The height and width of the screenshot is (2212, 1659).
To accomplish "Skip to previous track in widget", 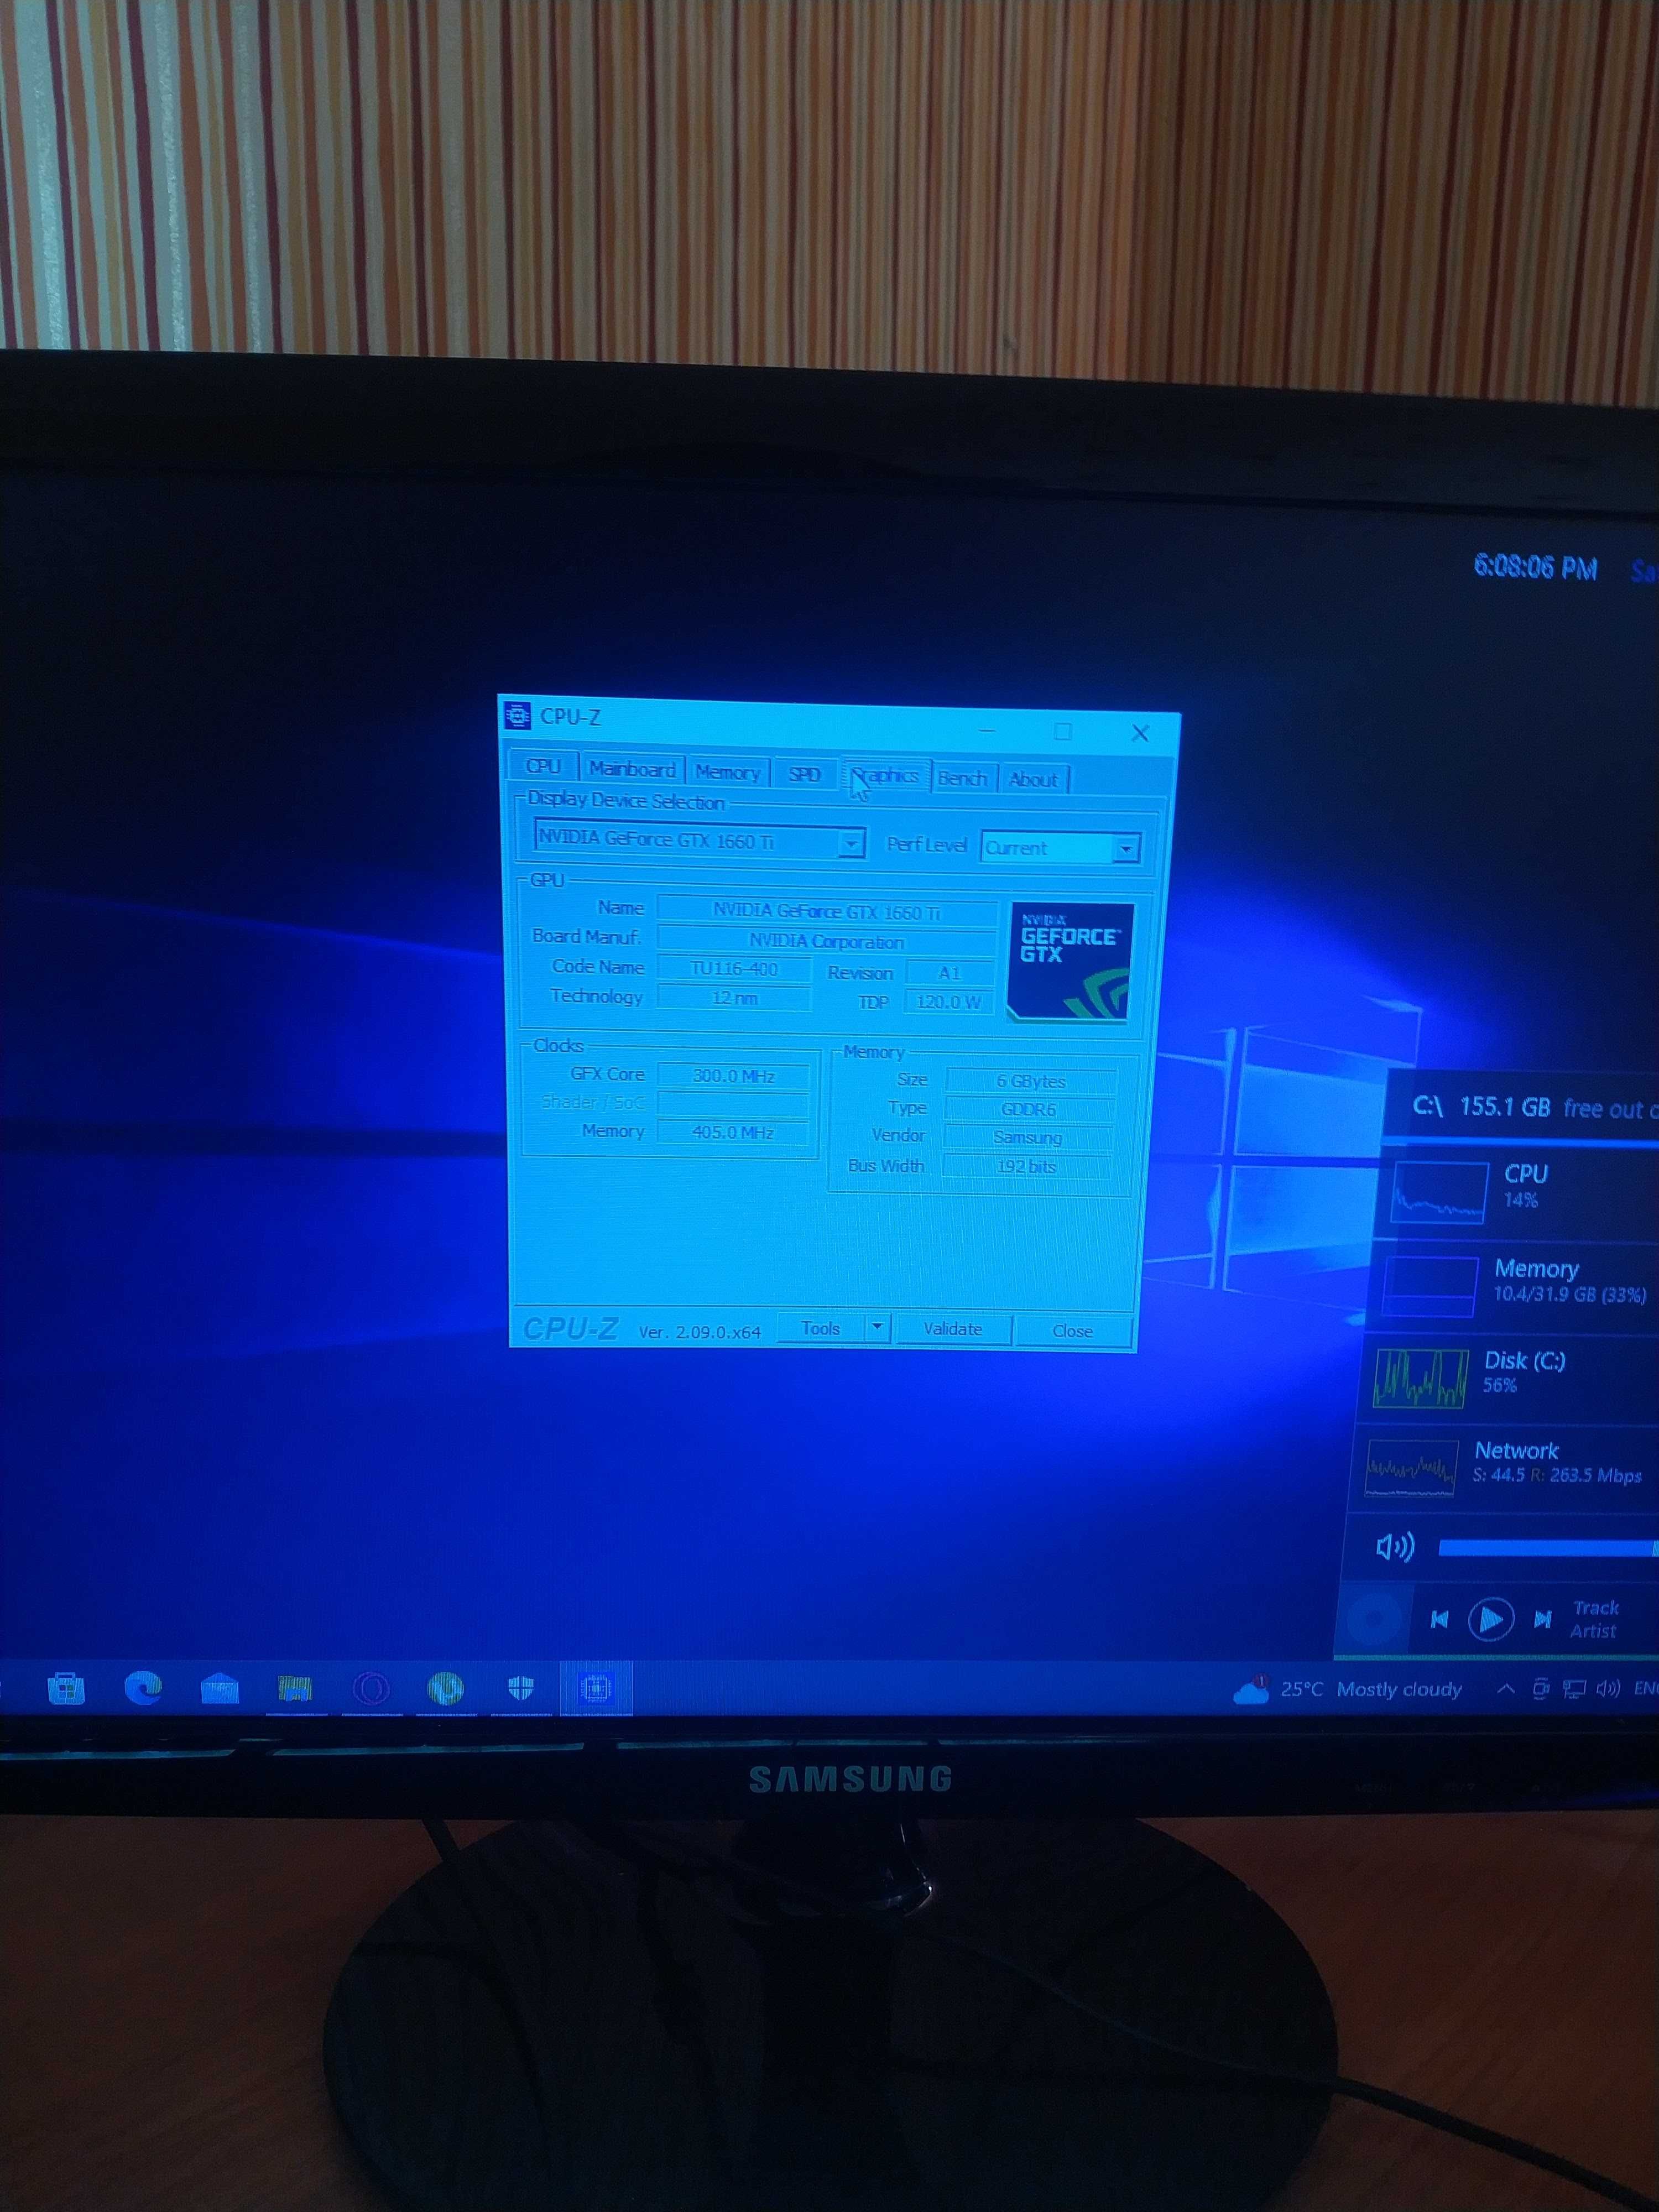I will pos(1439,1619).
